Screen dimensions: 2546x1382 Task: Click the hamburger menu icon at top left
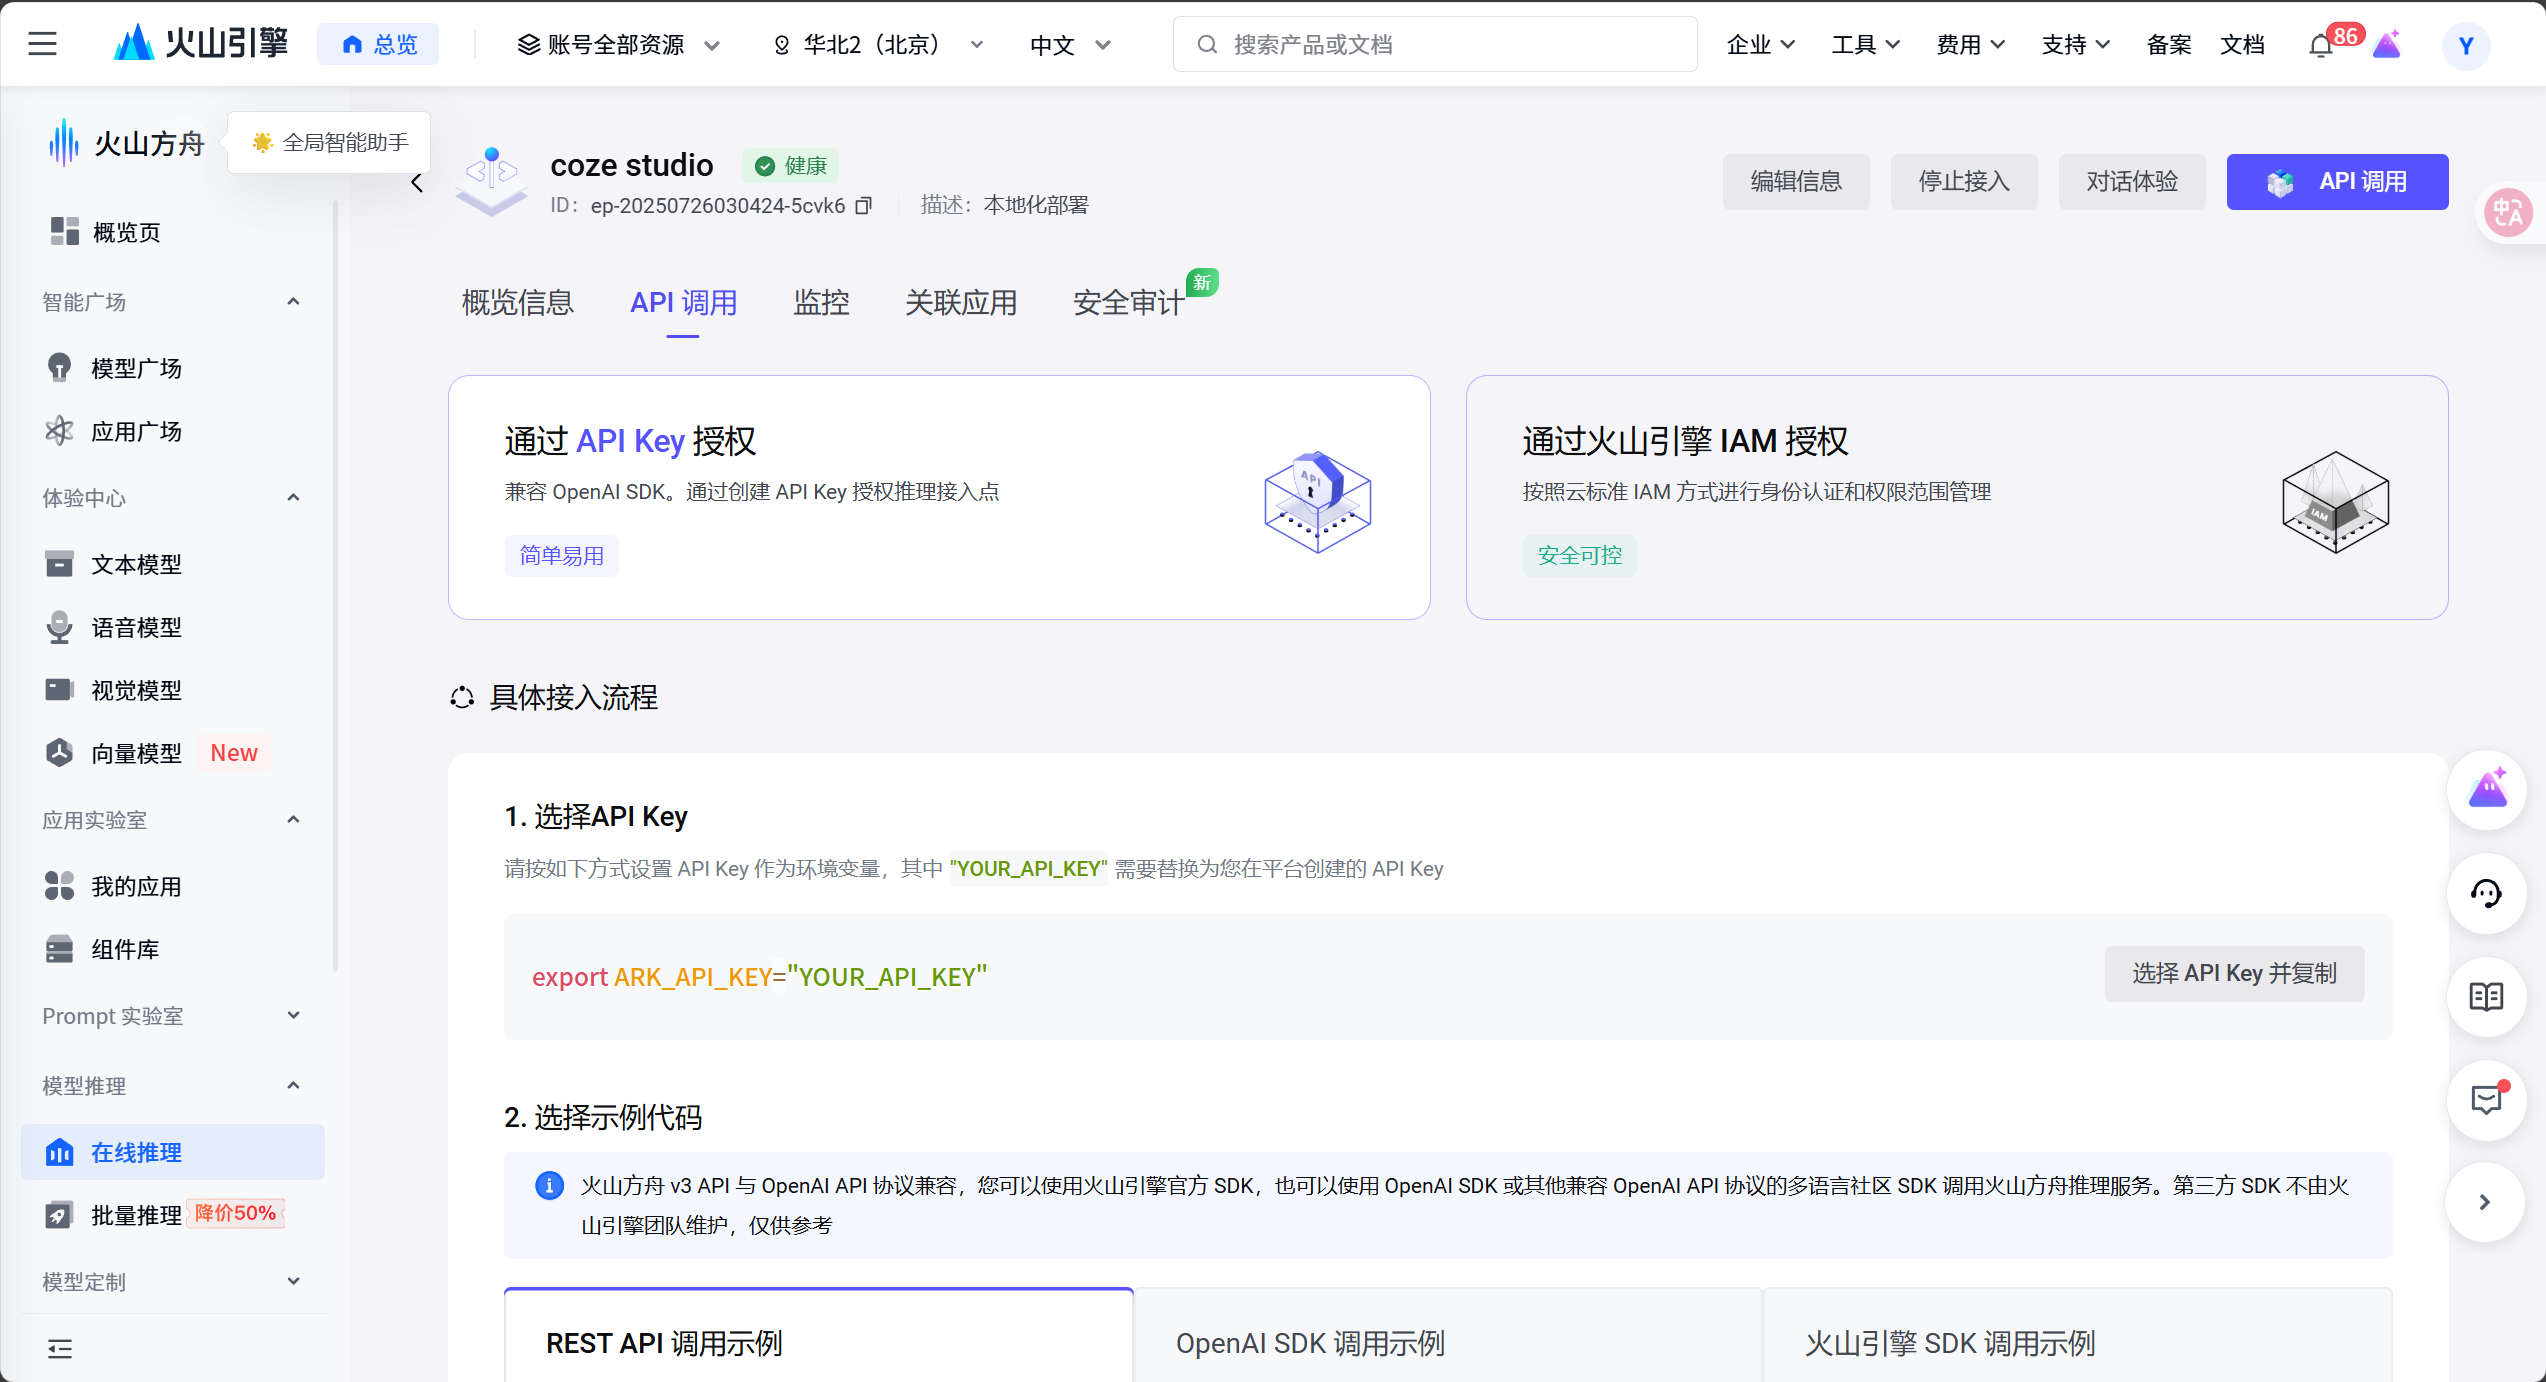pos(42,44)
